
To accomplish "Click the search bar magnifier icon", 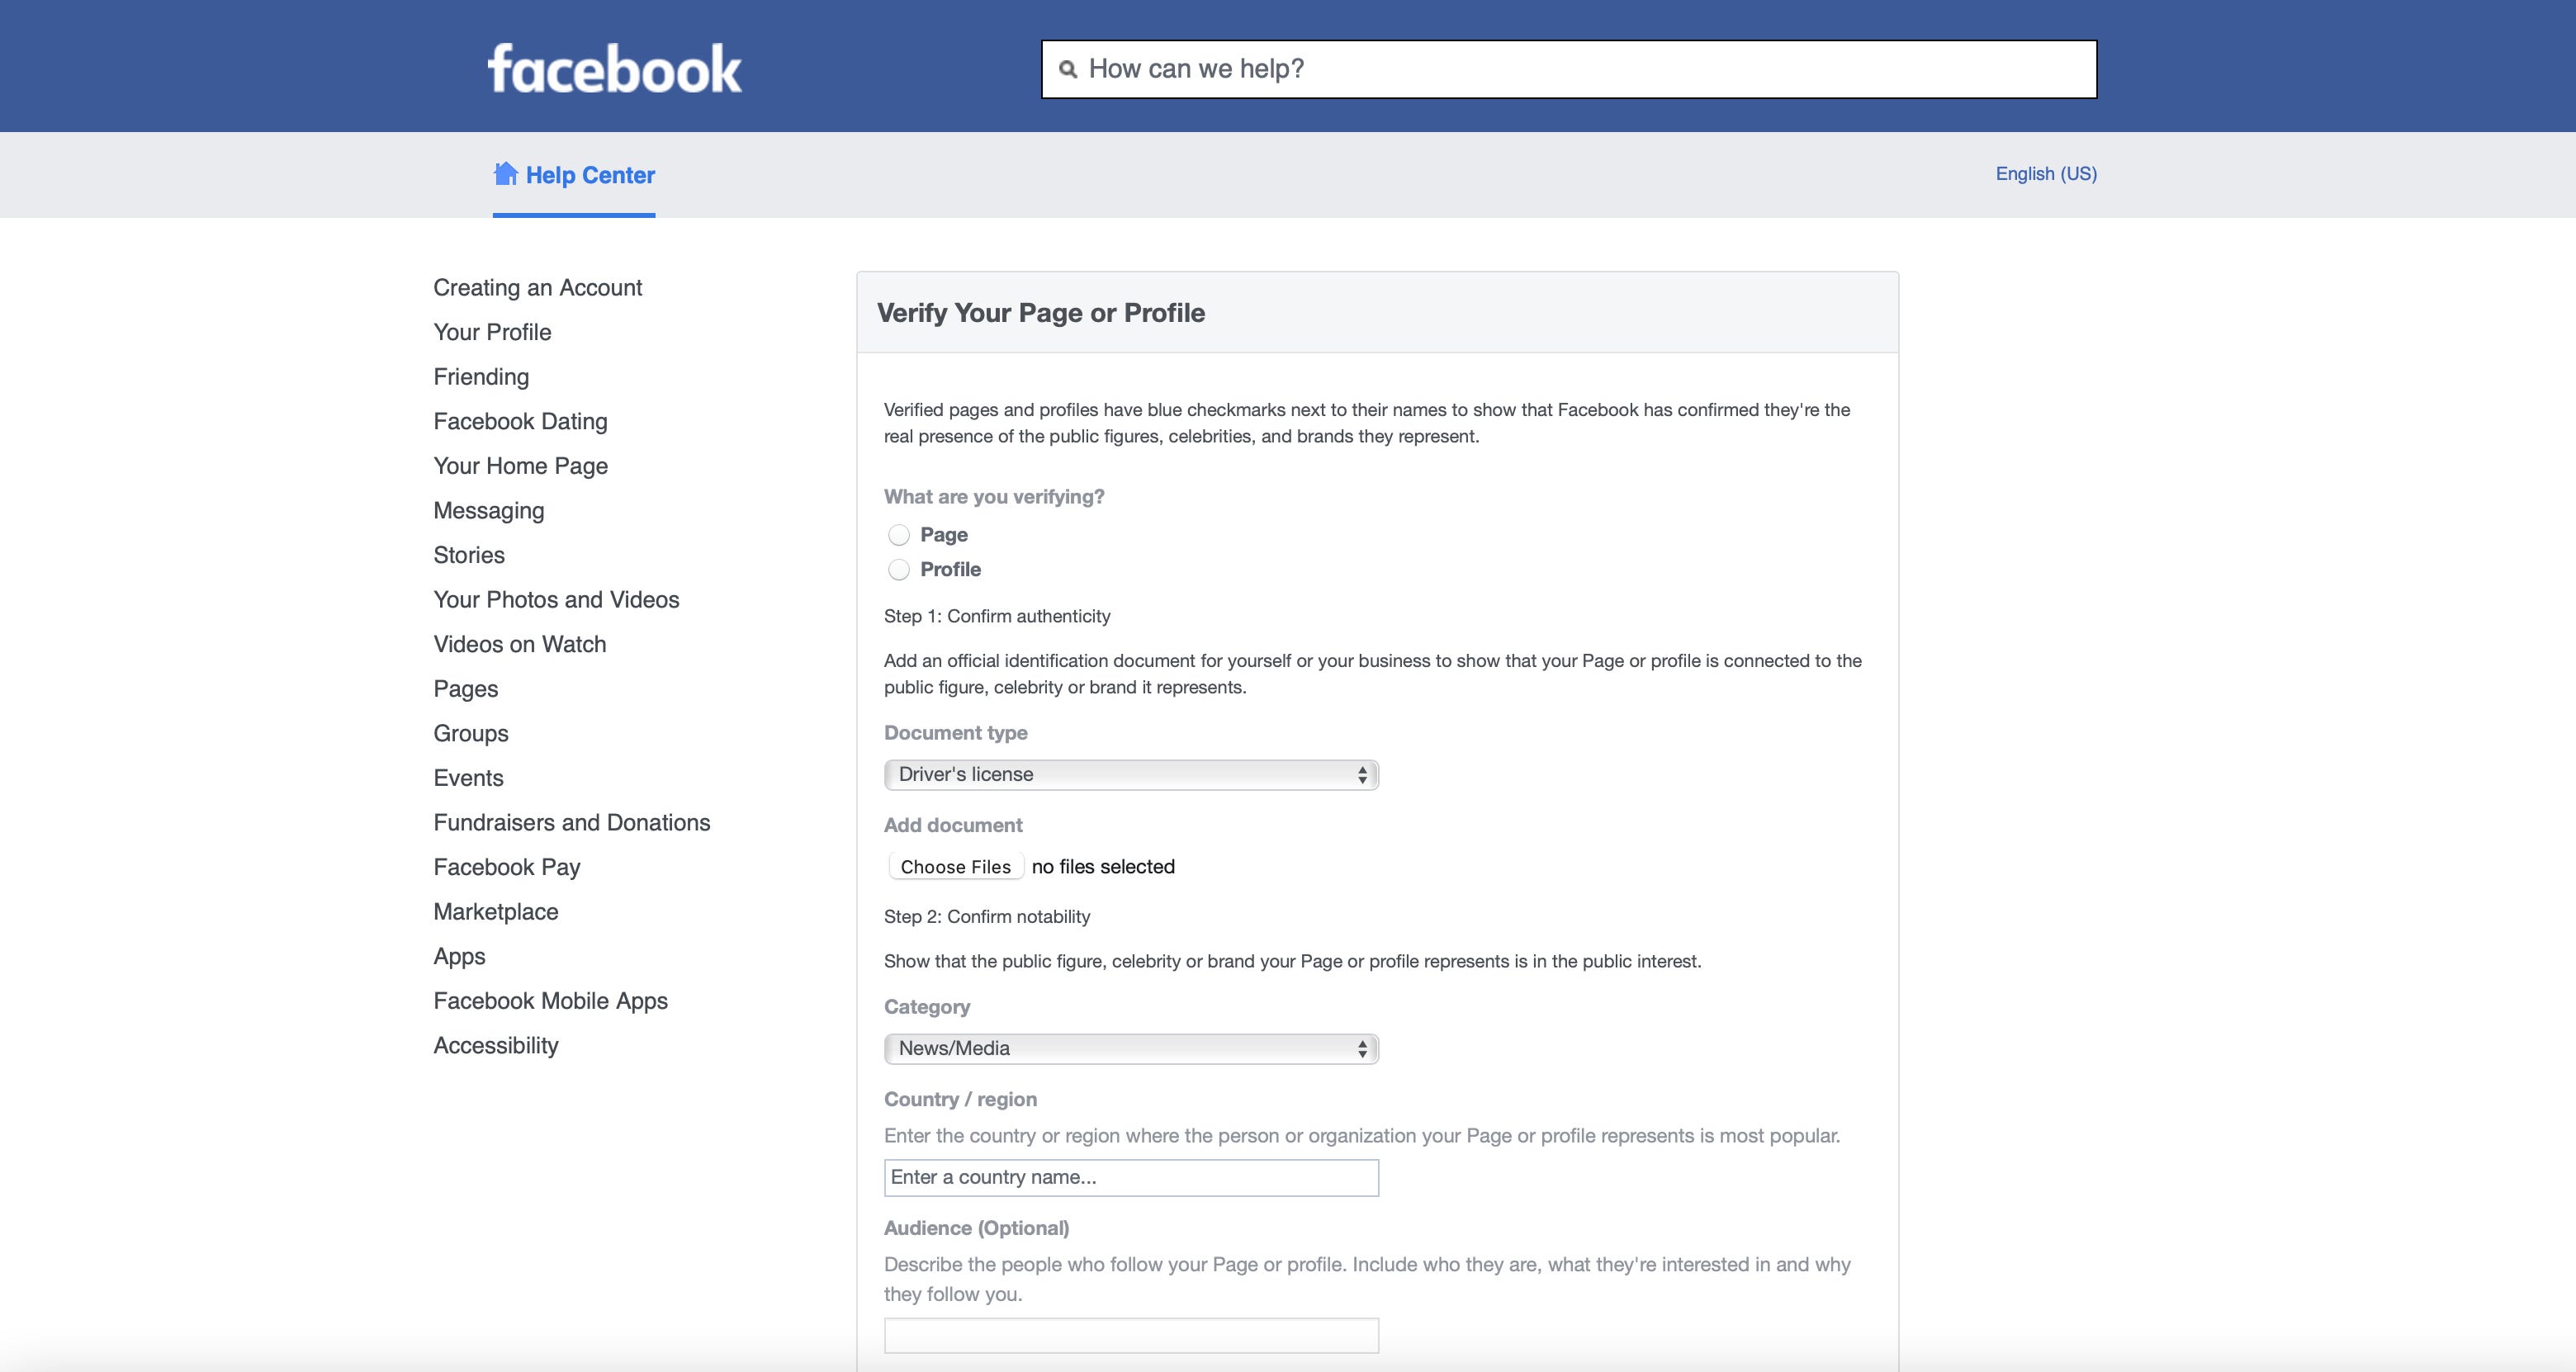I will 1067,69.
